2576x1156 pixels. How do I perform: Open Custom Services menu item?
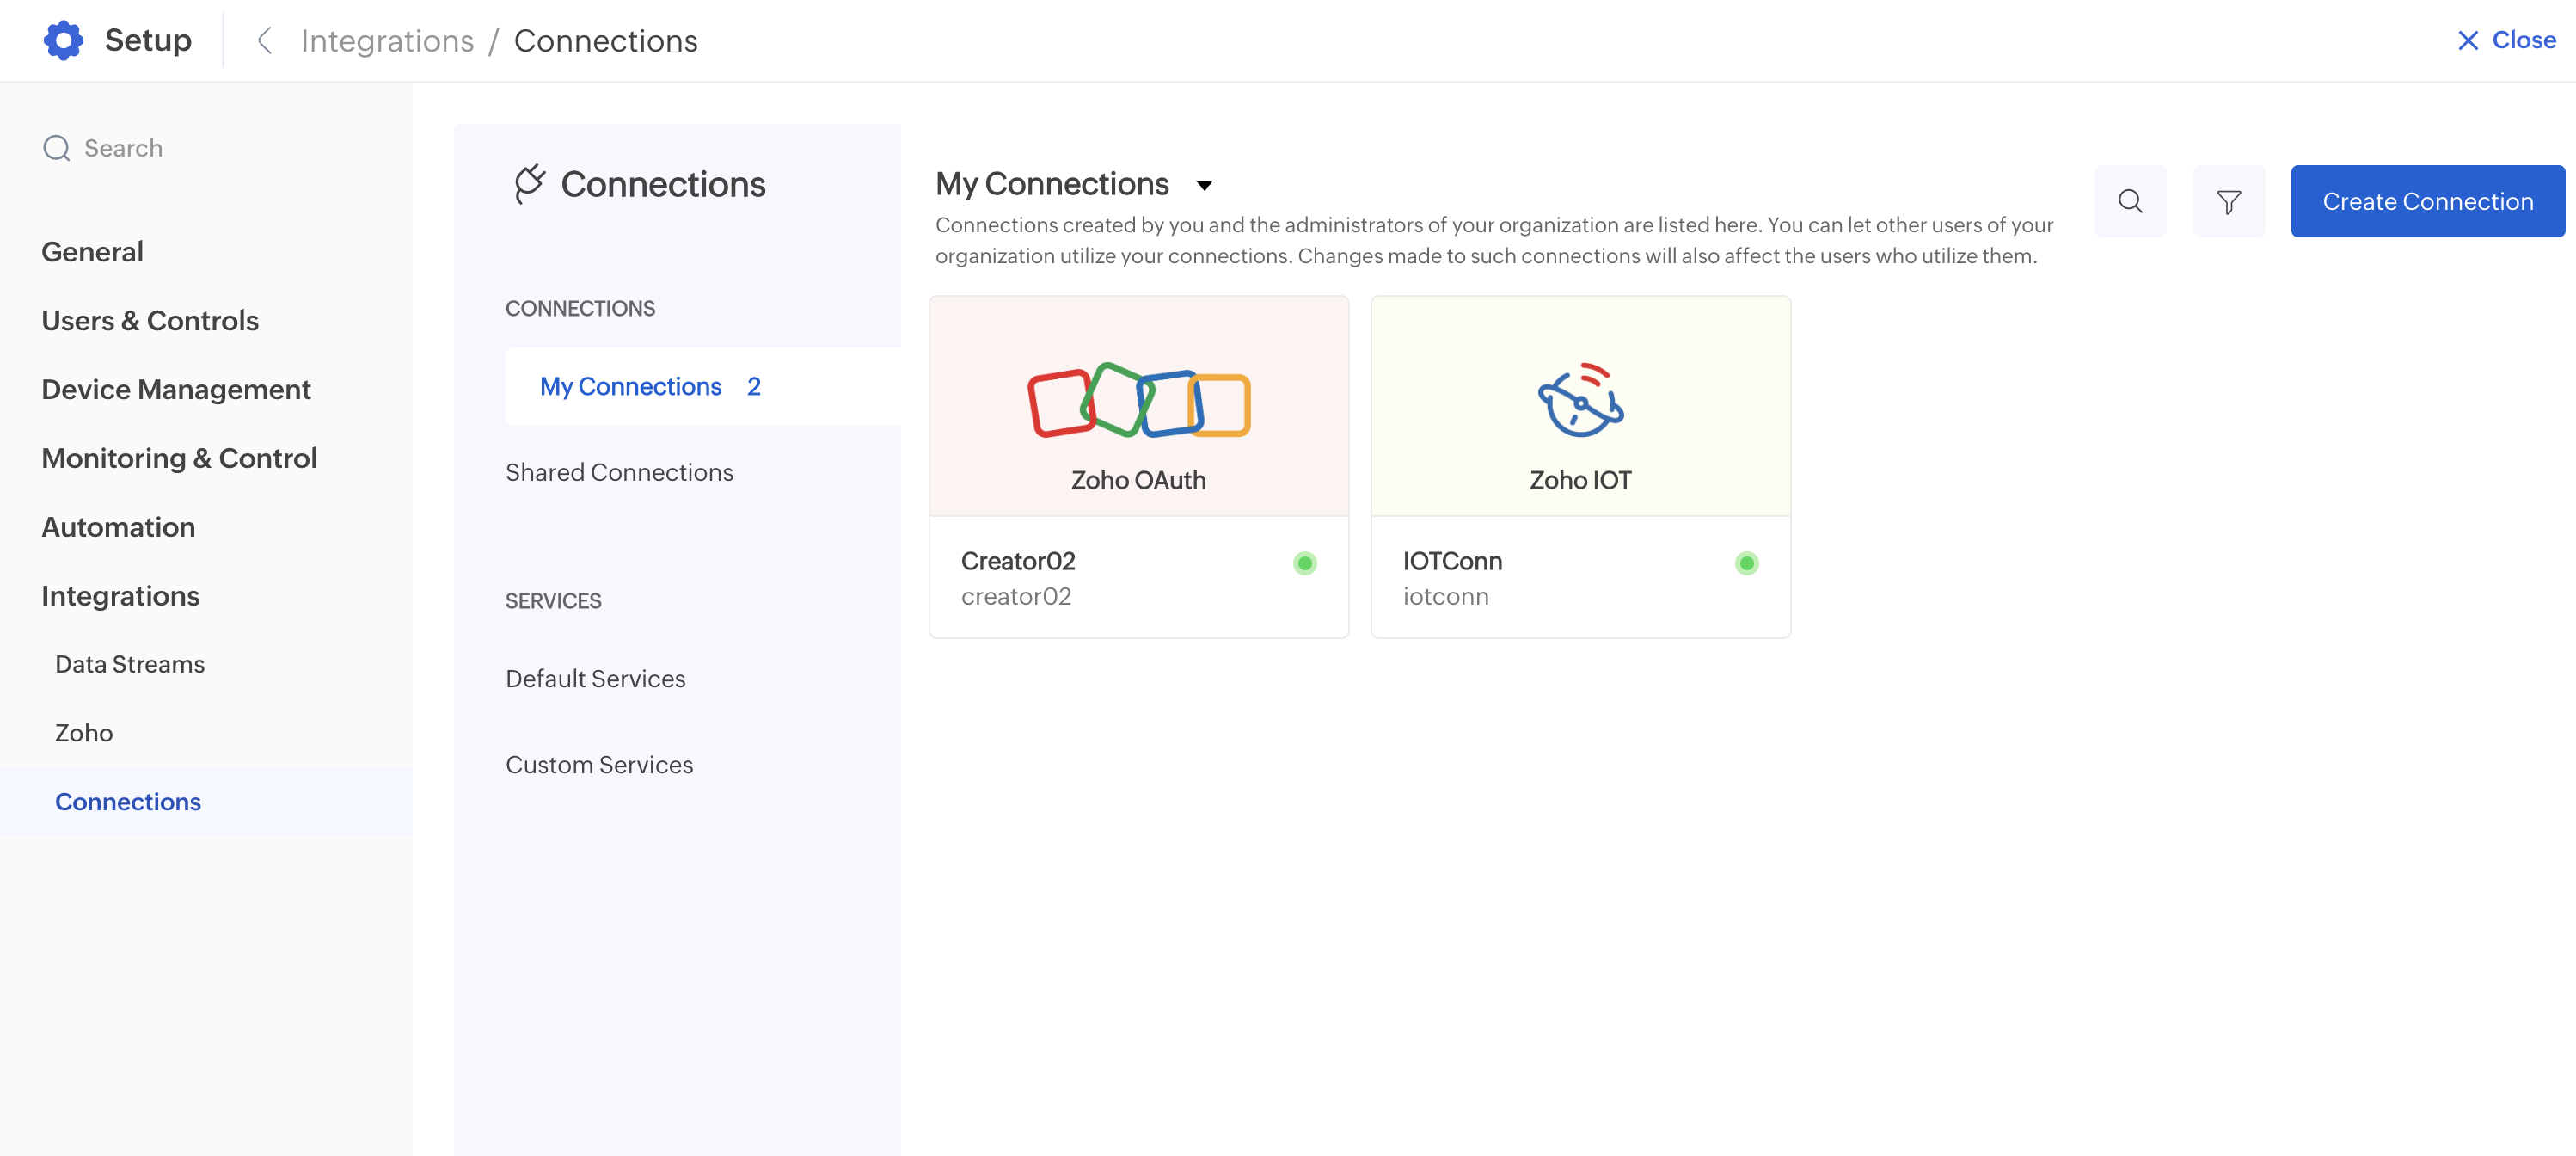click(599, 764)
